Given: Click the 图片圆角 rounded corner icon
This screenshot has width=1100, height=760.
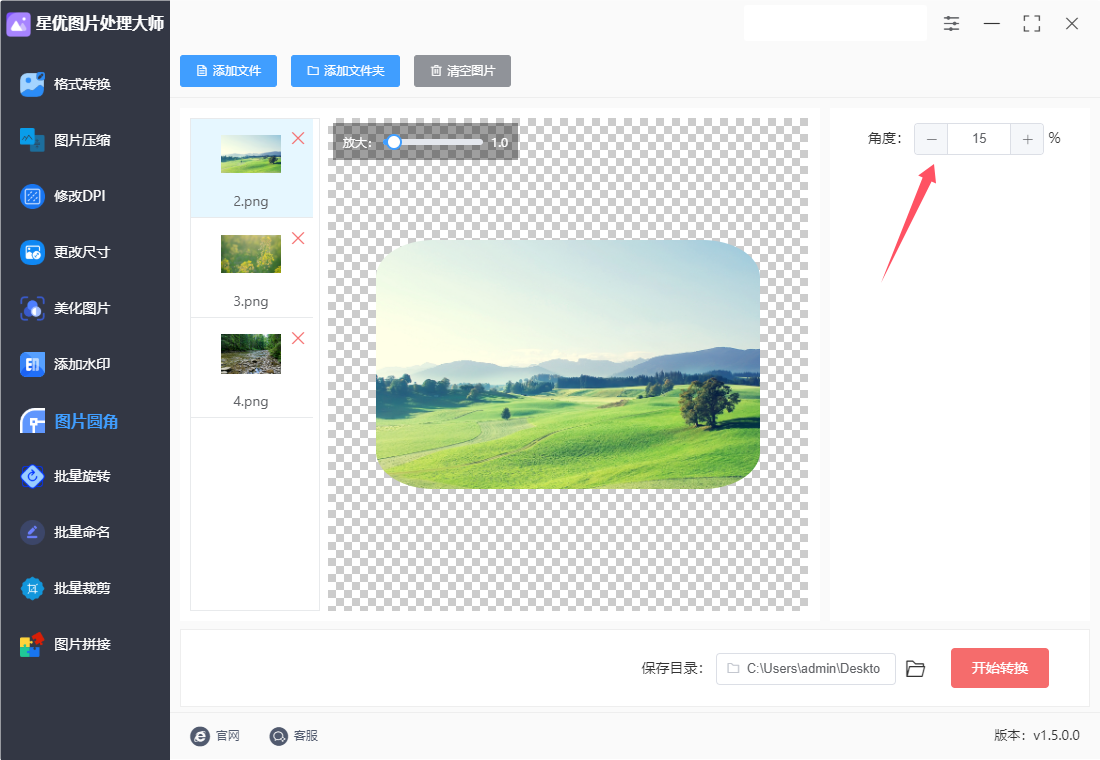Looking at the screenshot, I should tap(32, 421).
